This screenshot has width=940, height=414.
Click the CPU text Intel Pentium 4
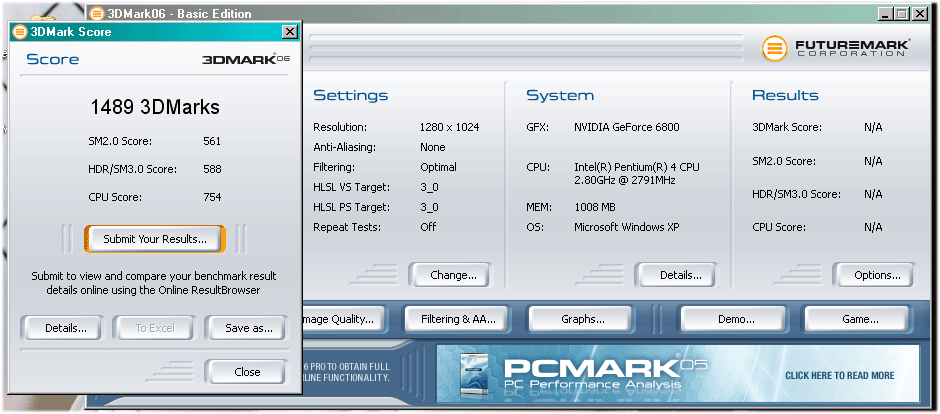tap(637, 173)
